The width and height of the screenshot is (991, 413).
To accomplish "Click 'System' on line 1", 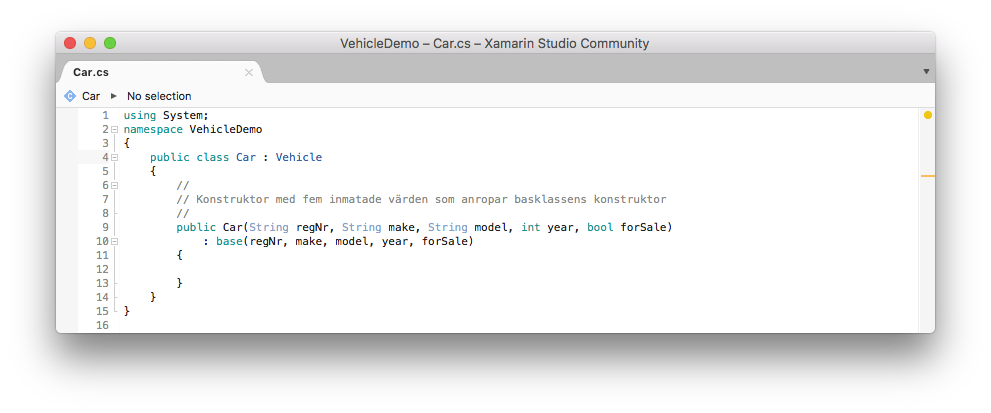I will (x=183, y=116).
